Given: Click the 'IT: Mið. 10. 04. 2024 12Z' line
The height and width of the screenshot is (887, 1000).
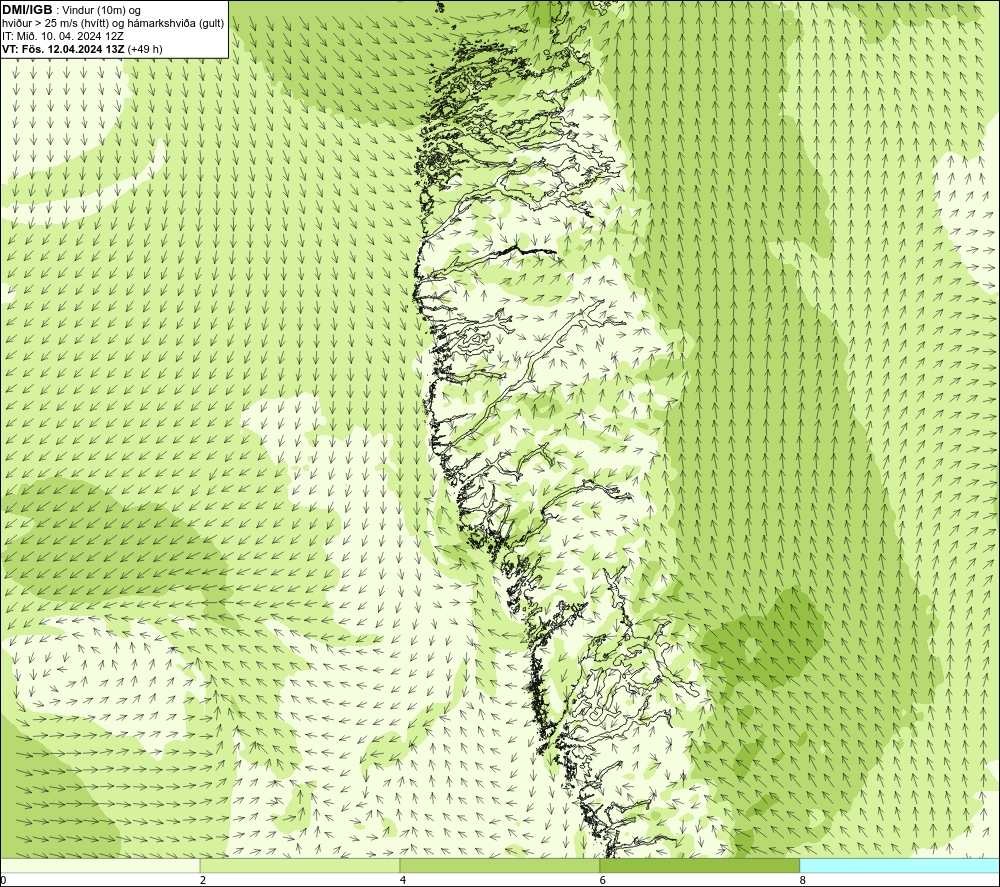Looking at the screenshot, I should [63, 36].
